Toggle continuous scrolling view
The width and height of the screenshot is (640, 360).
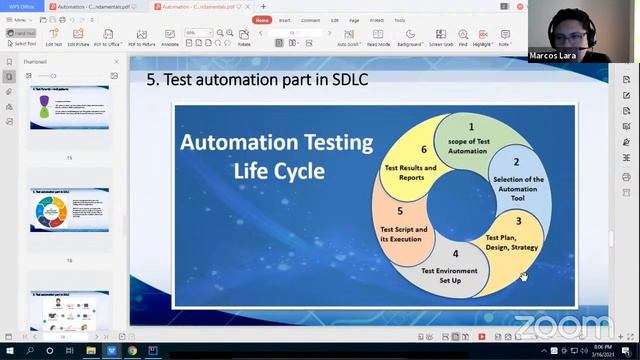pos(309,43)
